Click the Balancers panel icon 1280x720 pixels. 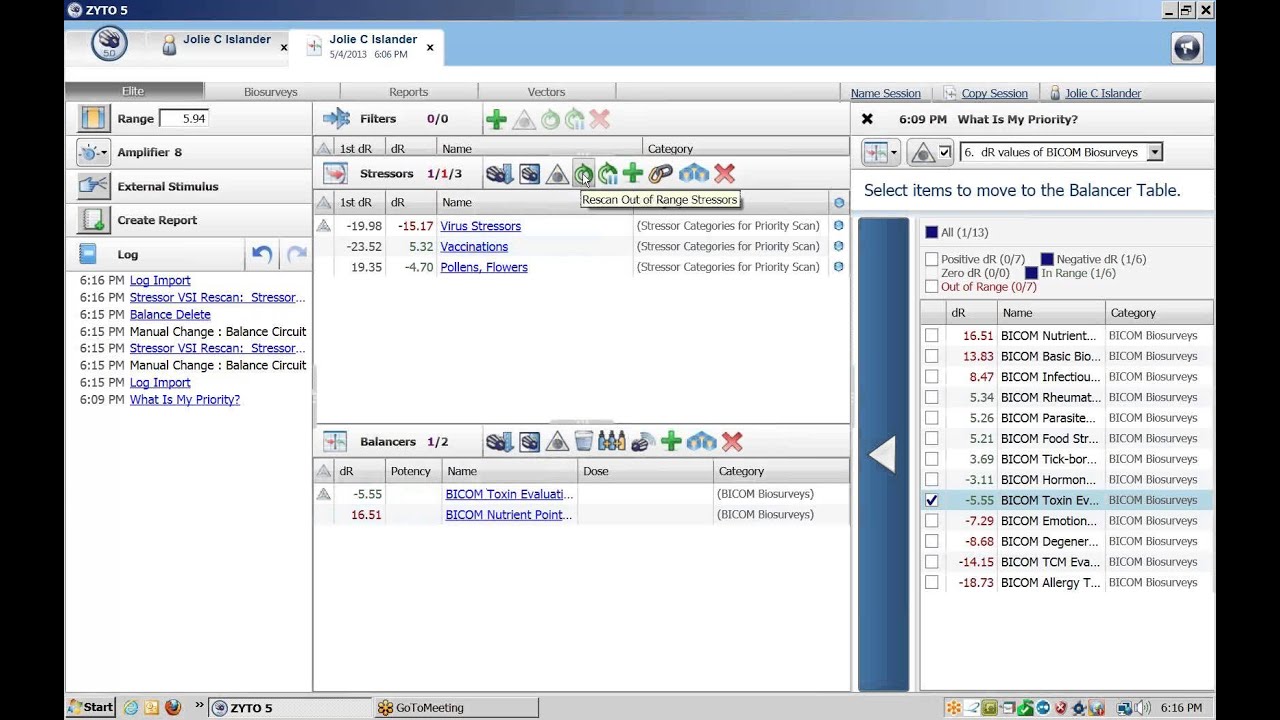(335, 442)
